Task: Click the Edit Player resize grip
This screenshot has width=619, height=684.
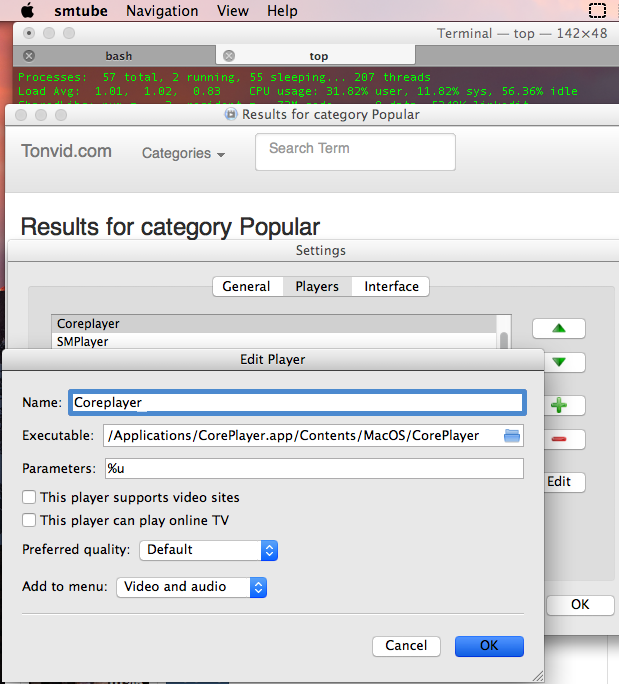Action: [538, 677]
